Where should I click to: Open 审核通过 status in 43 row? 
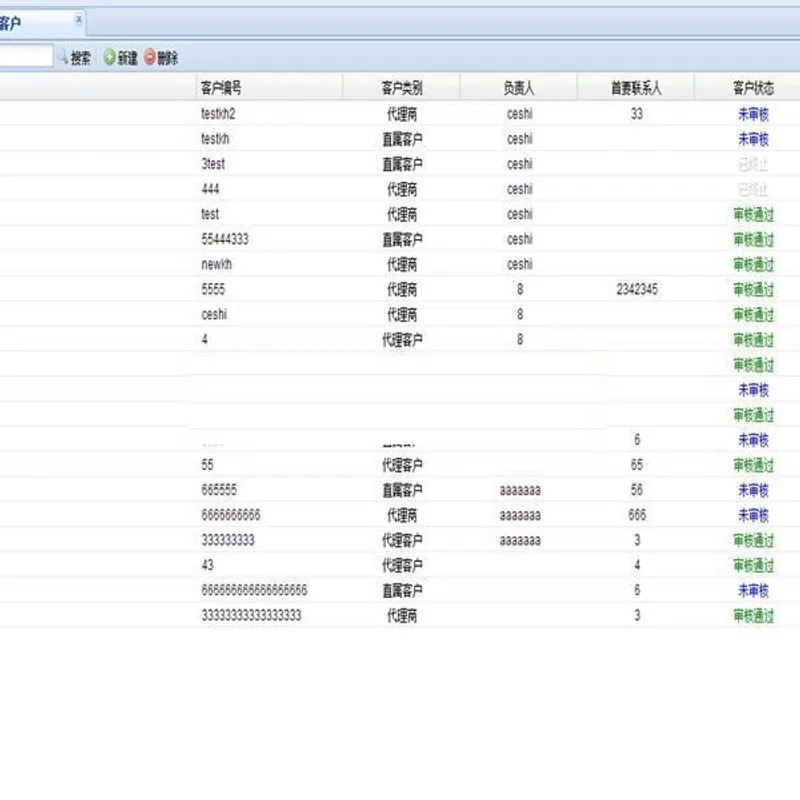(754, 565)
